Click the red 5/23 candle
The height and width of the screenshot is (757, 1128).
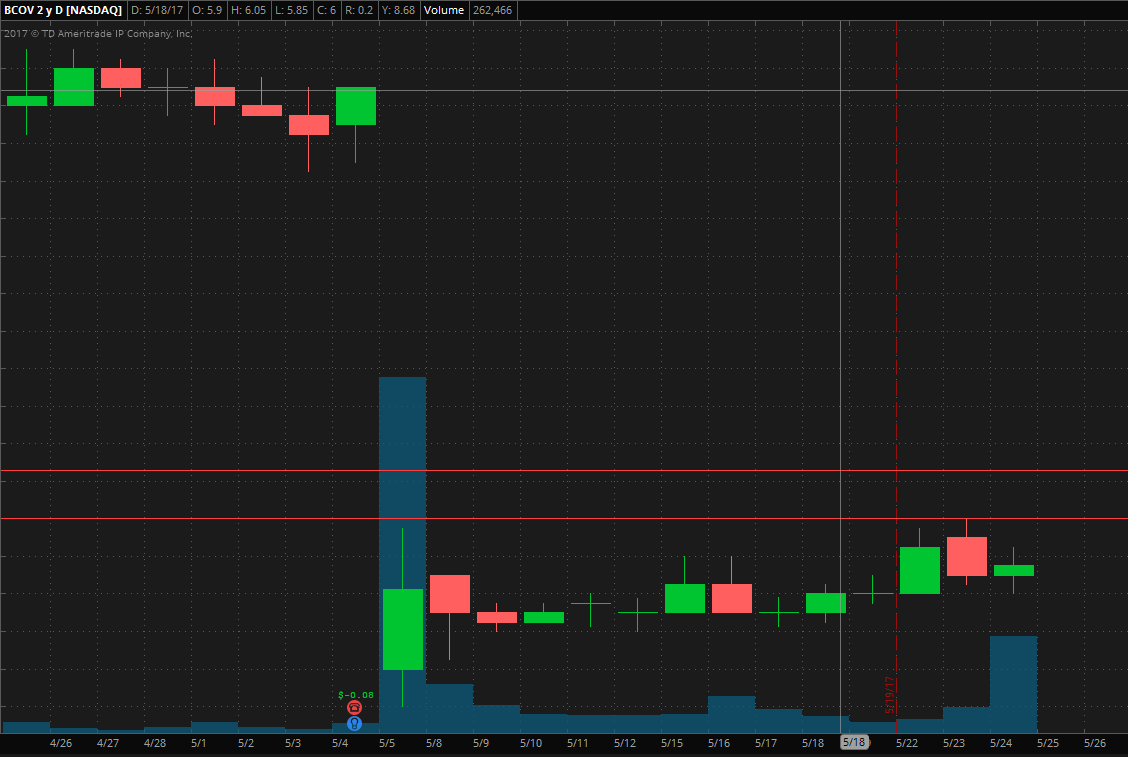click(x=967, y=556)
